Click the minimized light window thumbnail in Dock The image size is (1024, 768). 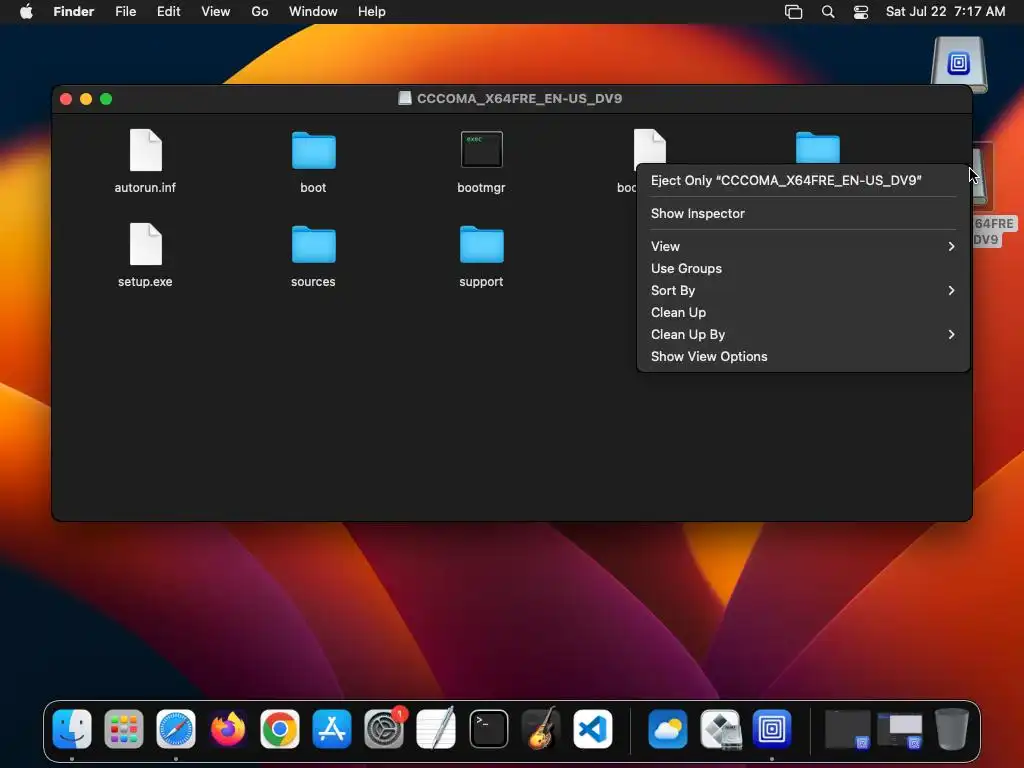[x=901, y=729]
